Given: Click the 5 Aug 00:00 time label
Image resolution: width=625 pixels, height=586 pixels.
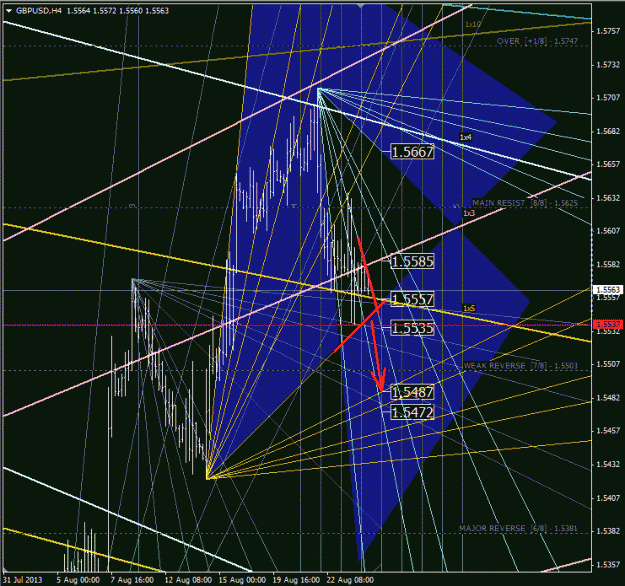Looking at the screenshot, I should point(78,580).
